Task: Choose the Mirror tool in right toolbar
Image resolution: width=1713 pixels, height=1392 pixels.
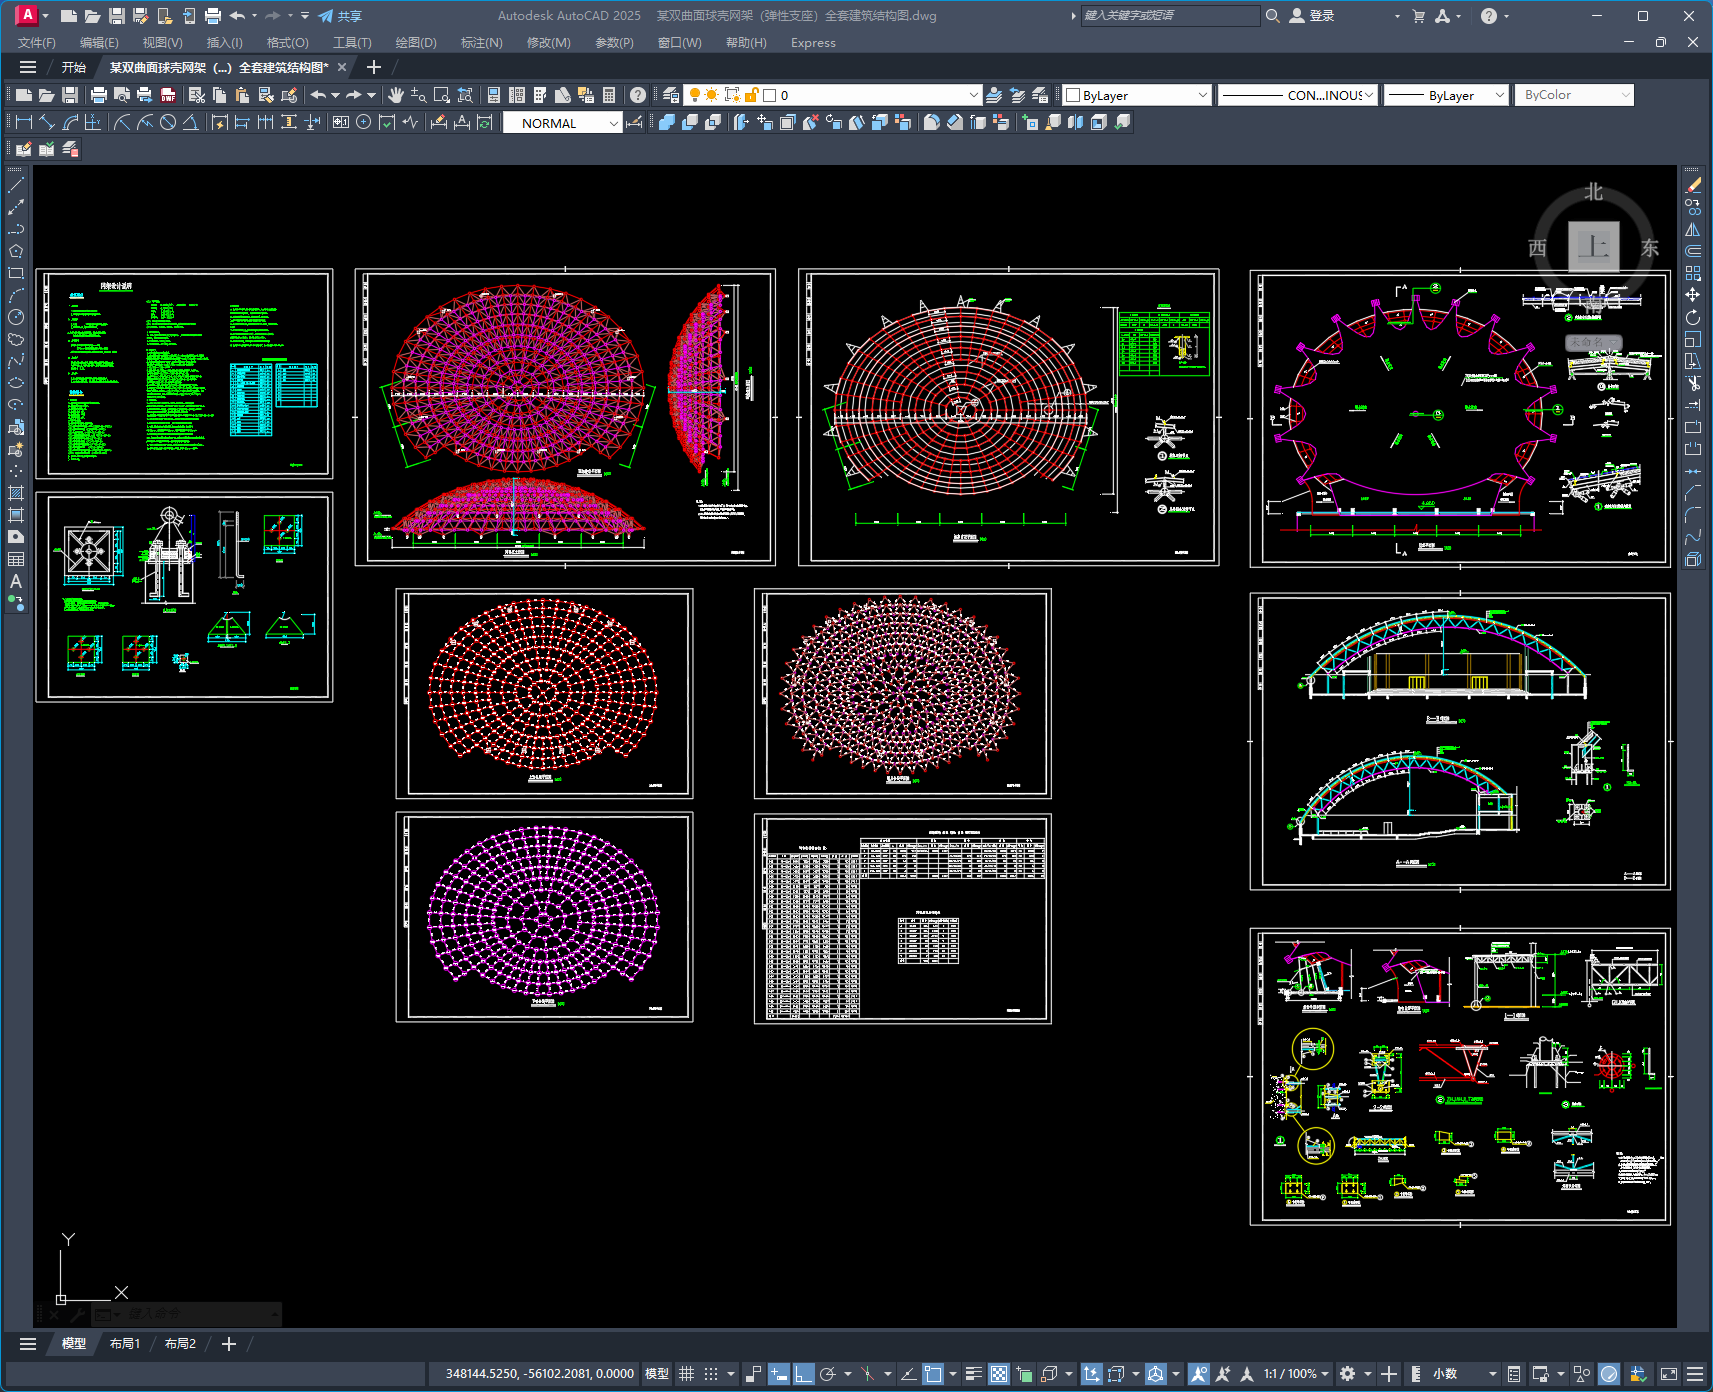Action: click(1693, 229)
